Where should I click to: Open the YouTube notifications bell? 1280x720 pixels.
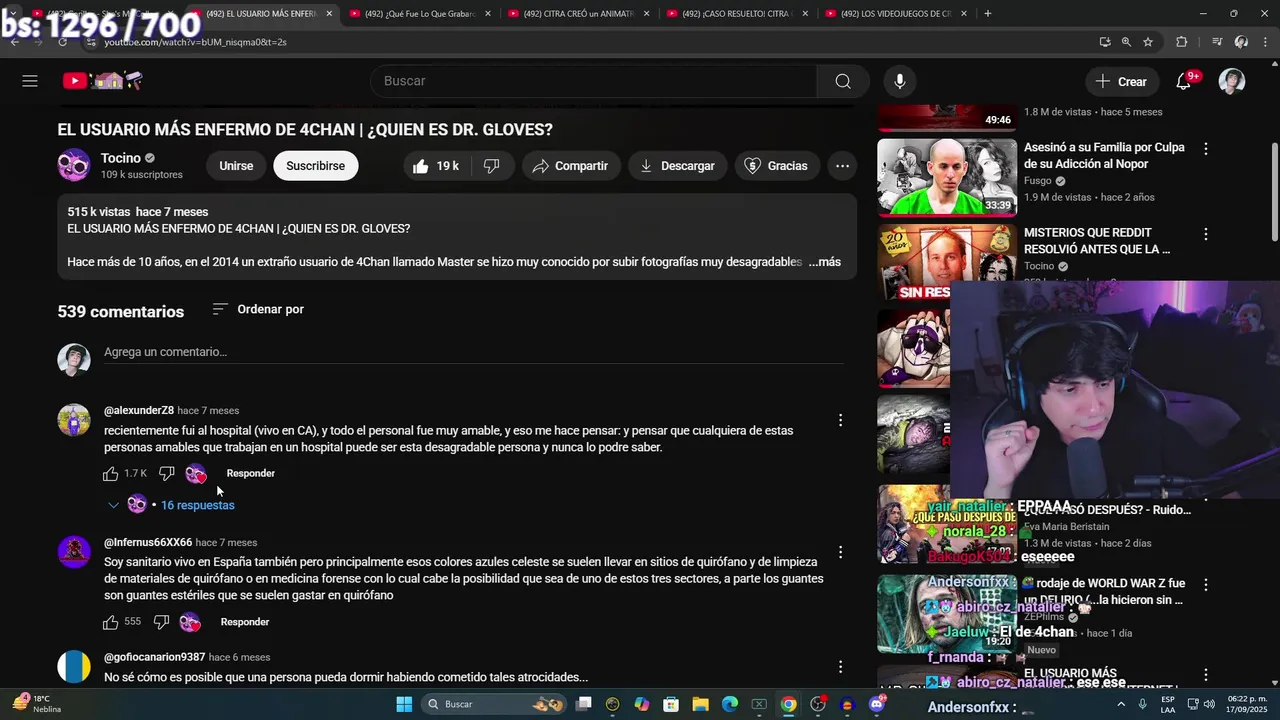tap(1184, 81)
